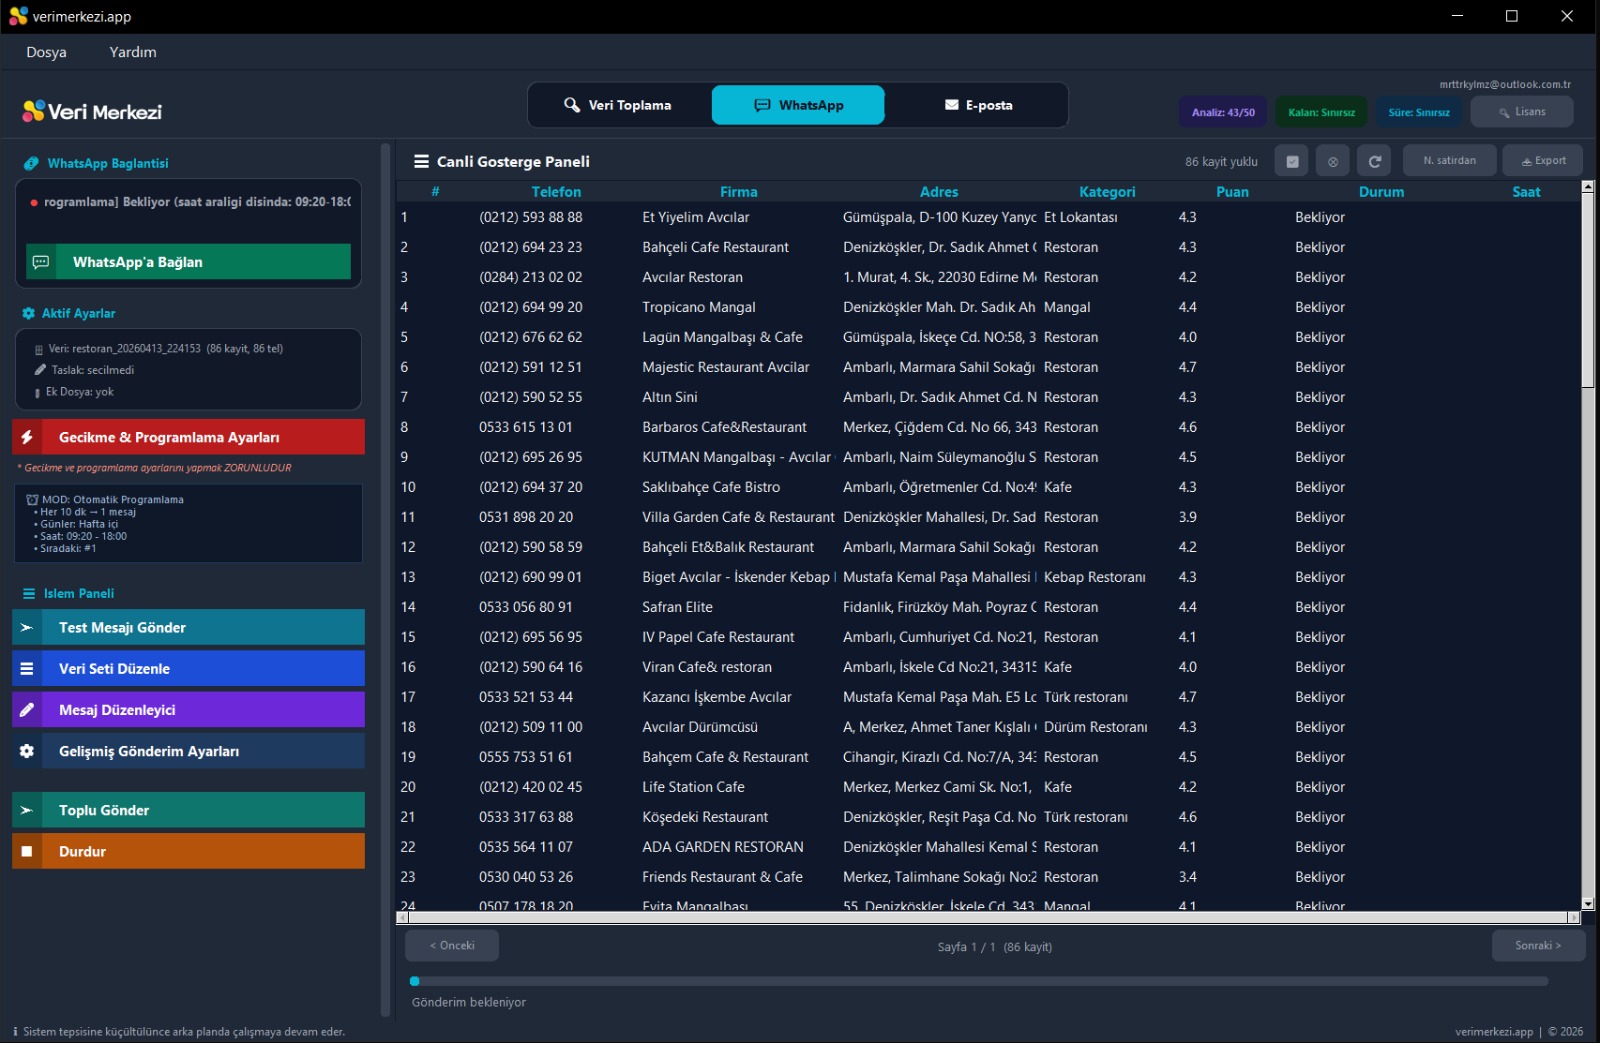Sort table by Puan column header

pyautogui.click(x=1232, y=192)
